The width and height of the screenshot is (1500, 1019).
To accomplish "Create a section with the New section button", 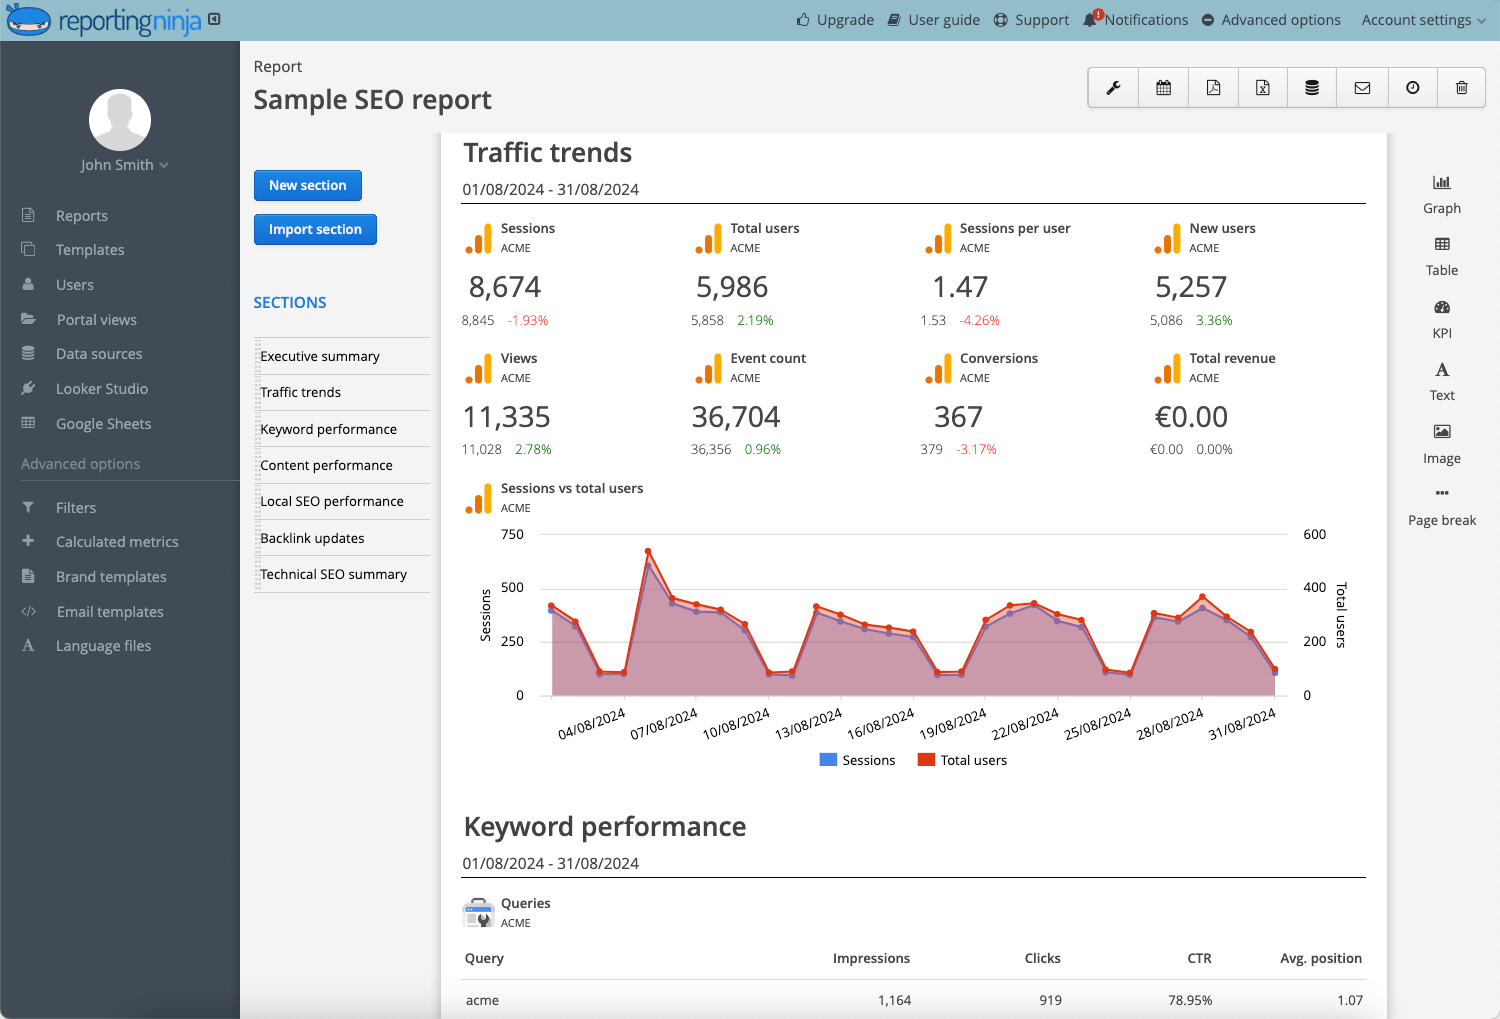I will (308, 185).
